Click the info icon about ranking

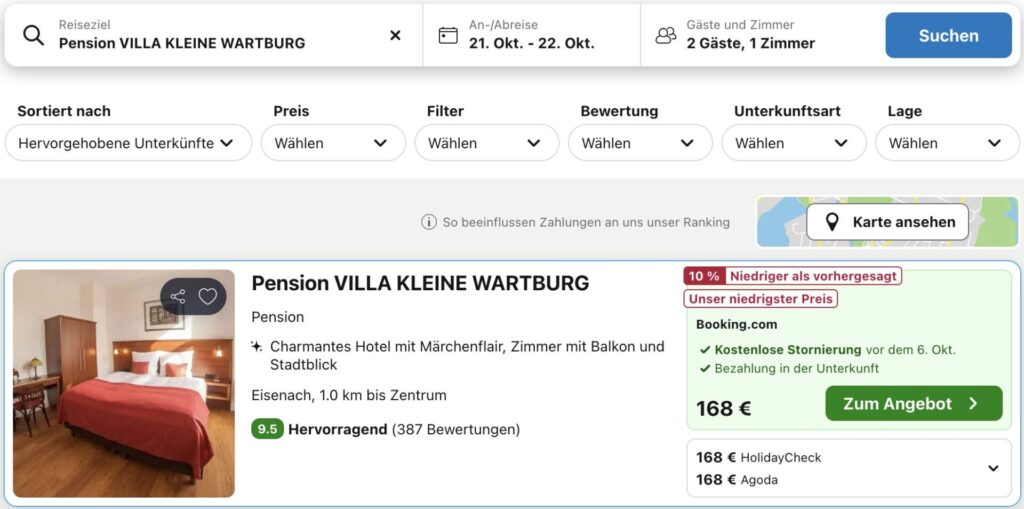429,222
